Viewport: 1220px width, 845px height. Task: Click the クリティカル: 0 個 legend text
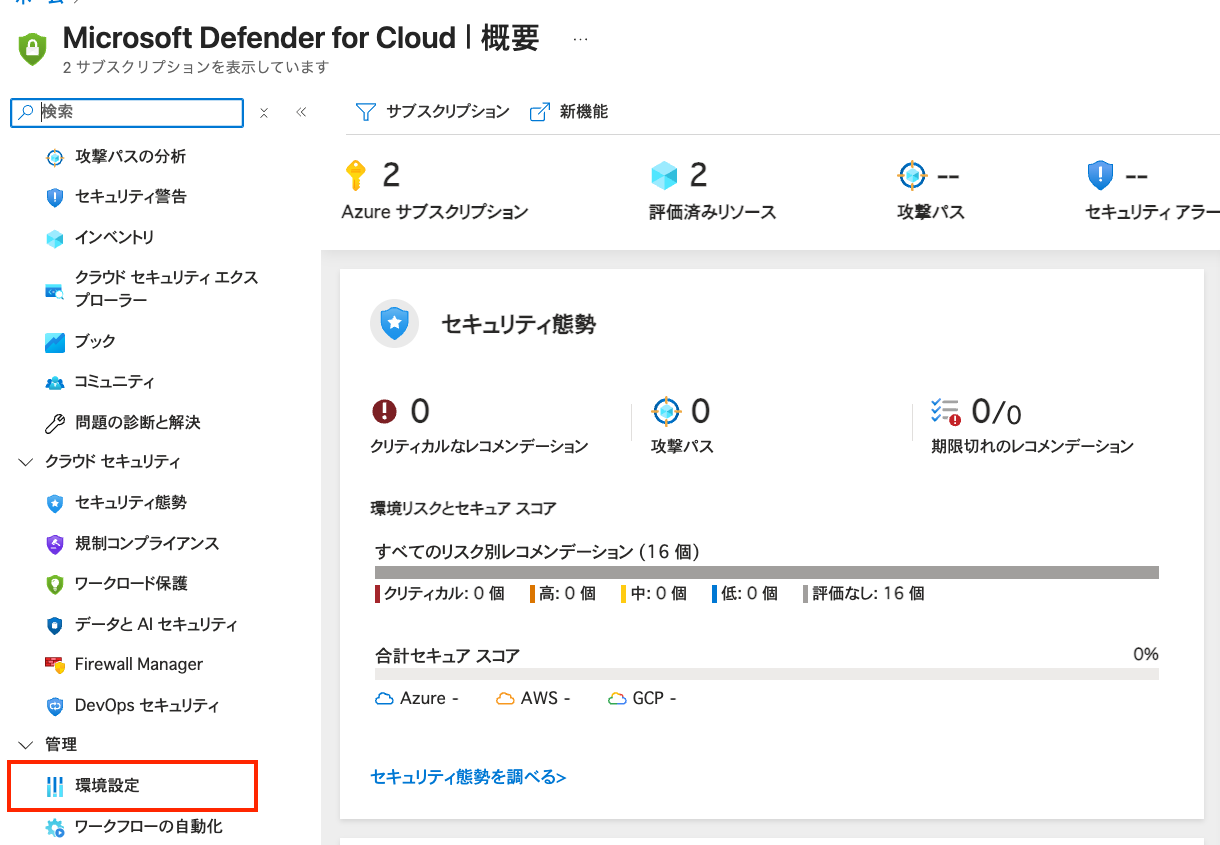[444, 594]
